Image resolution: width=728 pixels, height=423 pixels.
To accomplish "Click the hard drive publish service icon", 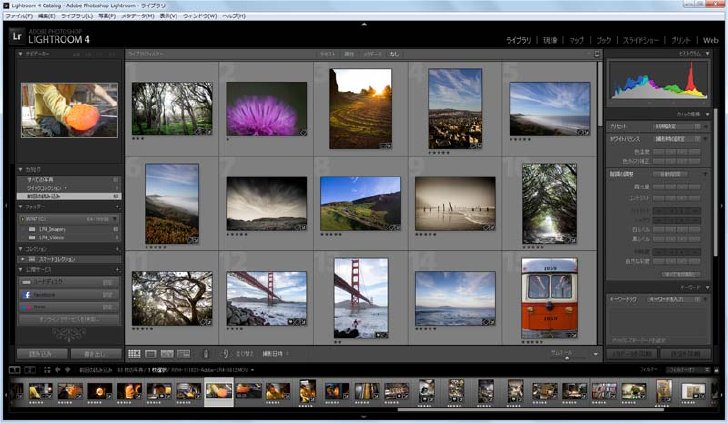I will coord(26,282).
